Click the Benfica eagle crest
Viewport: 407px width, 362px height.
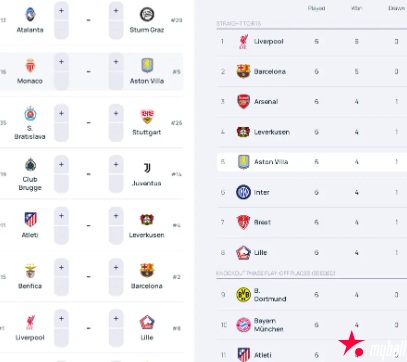click(30, 271)
